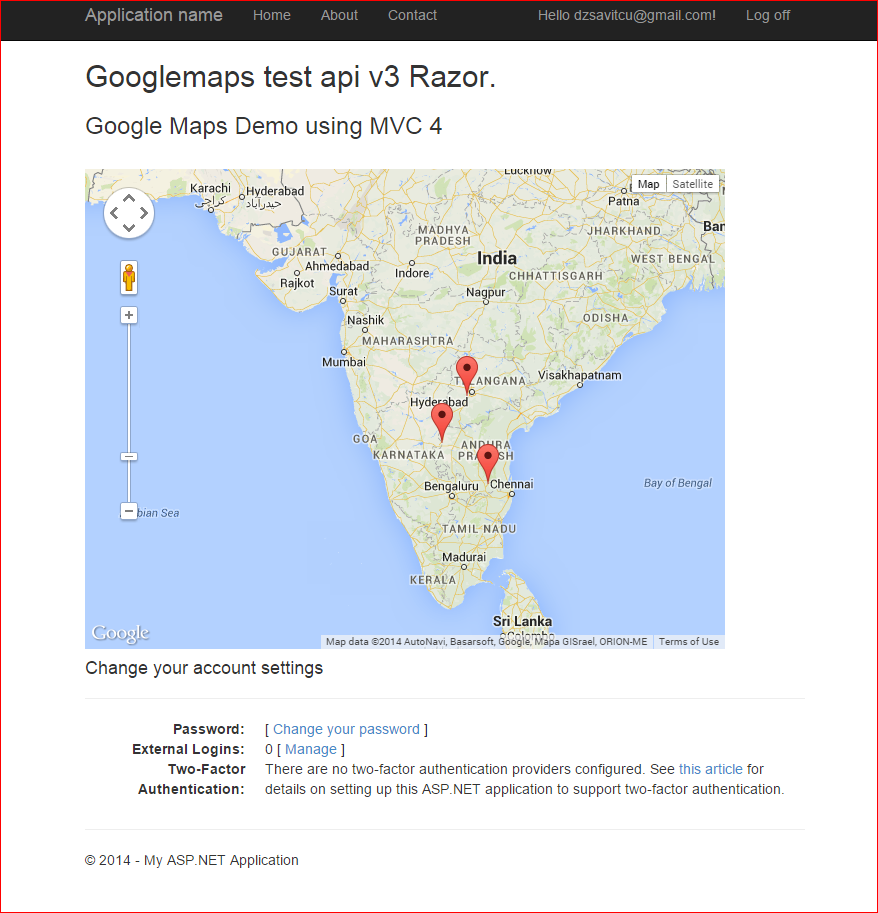The image size is (878, 913).
Task: Click the zoom slider handle
Action: (x=129, y=456)
